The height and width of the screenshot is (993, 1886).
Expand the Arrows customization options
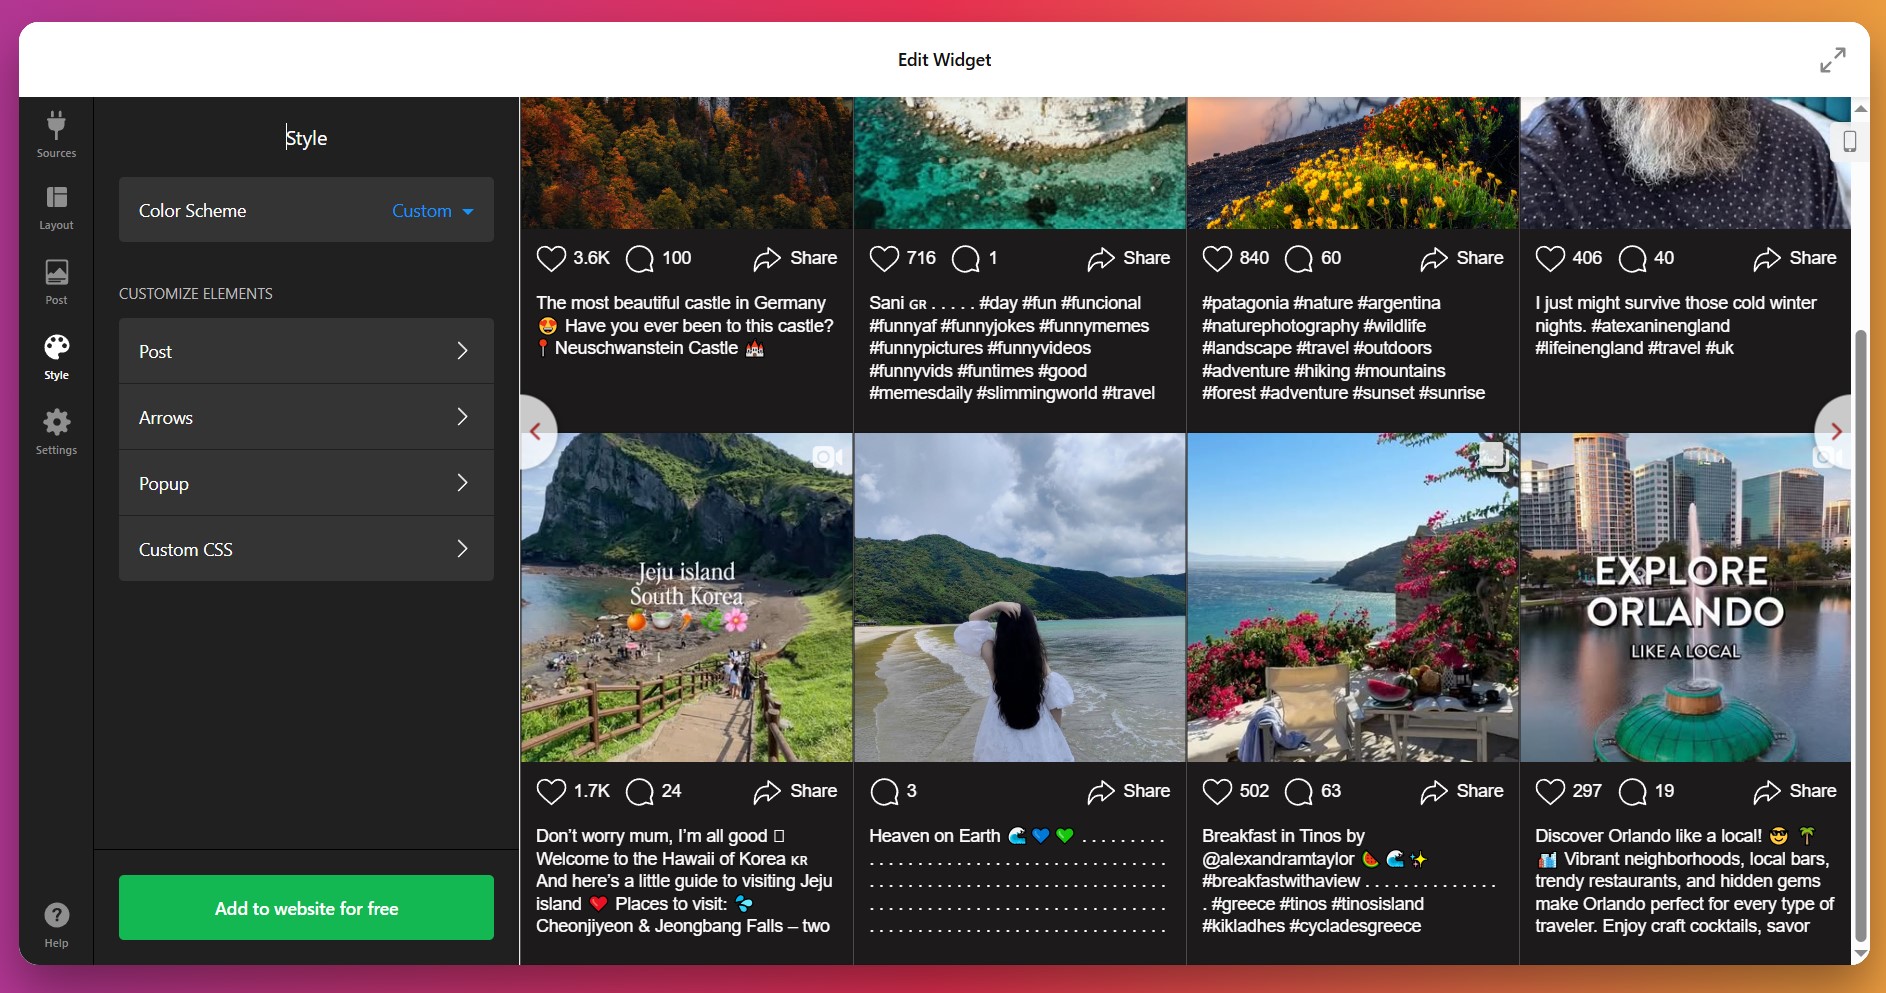pyautogui.click(x=305, y=417)
